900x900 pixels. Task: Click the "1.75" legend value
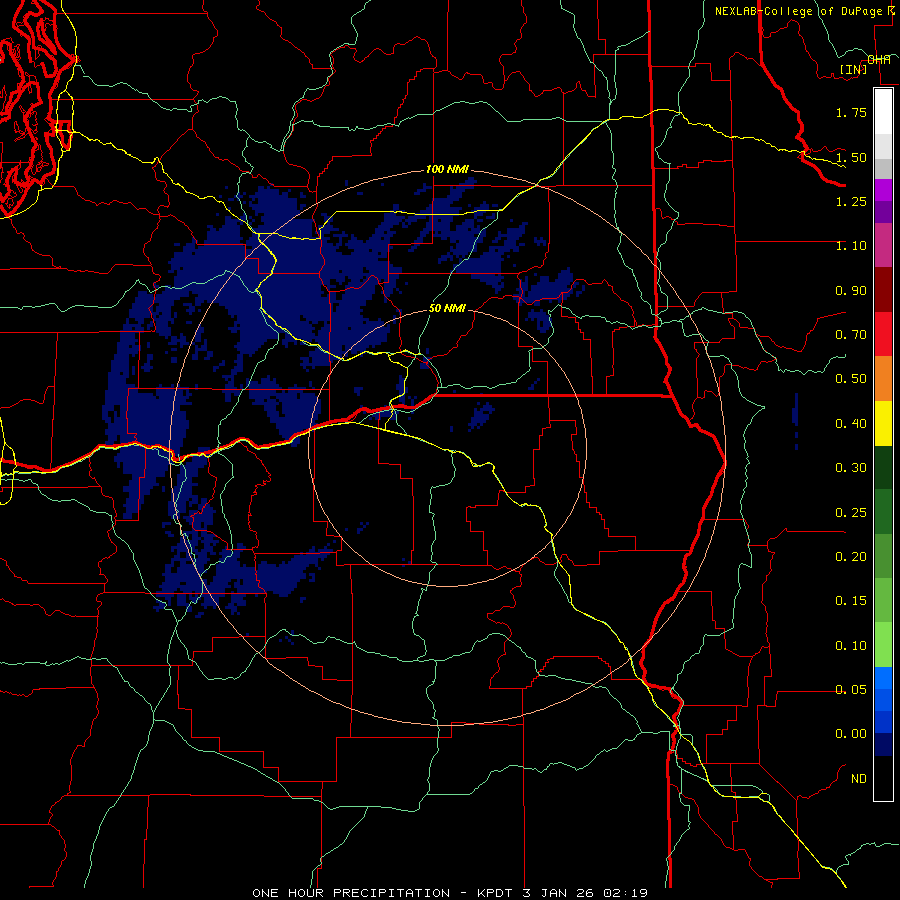click(x=851, y=112)
